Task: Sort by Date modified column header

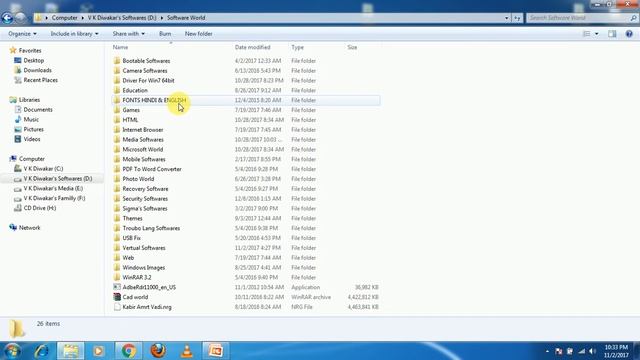Action: pyautogui.click(x=253, y=47)
